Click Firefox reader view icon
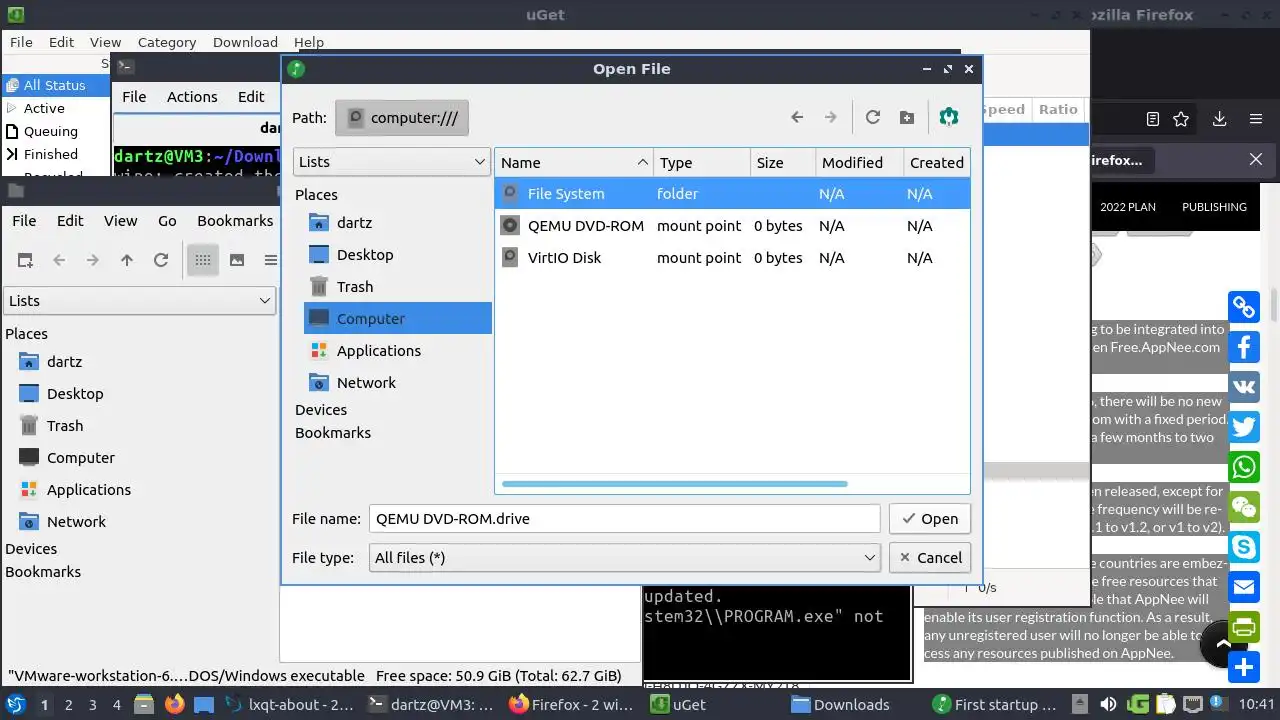 click(1153, 119)
